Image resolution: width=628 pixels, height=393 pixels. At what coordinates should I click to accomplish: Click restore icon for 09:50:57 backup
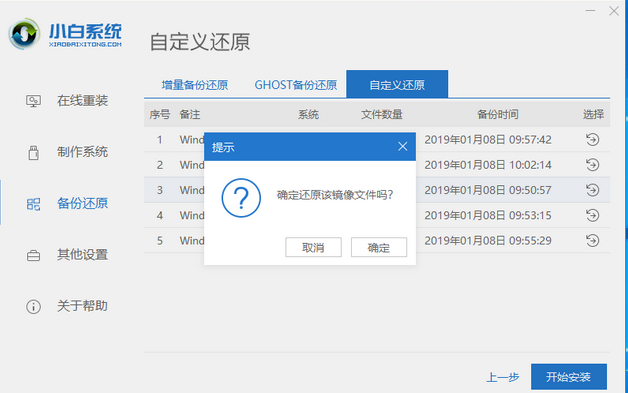(x=592, y=190)
